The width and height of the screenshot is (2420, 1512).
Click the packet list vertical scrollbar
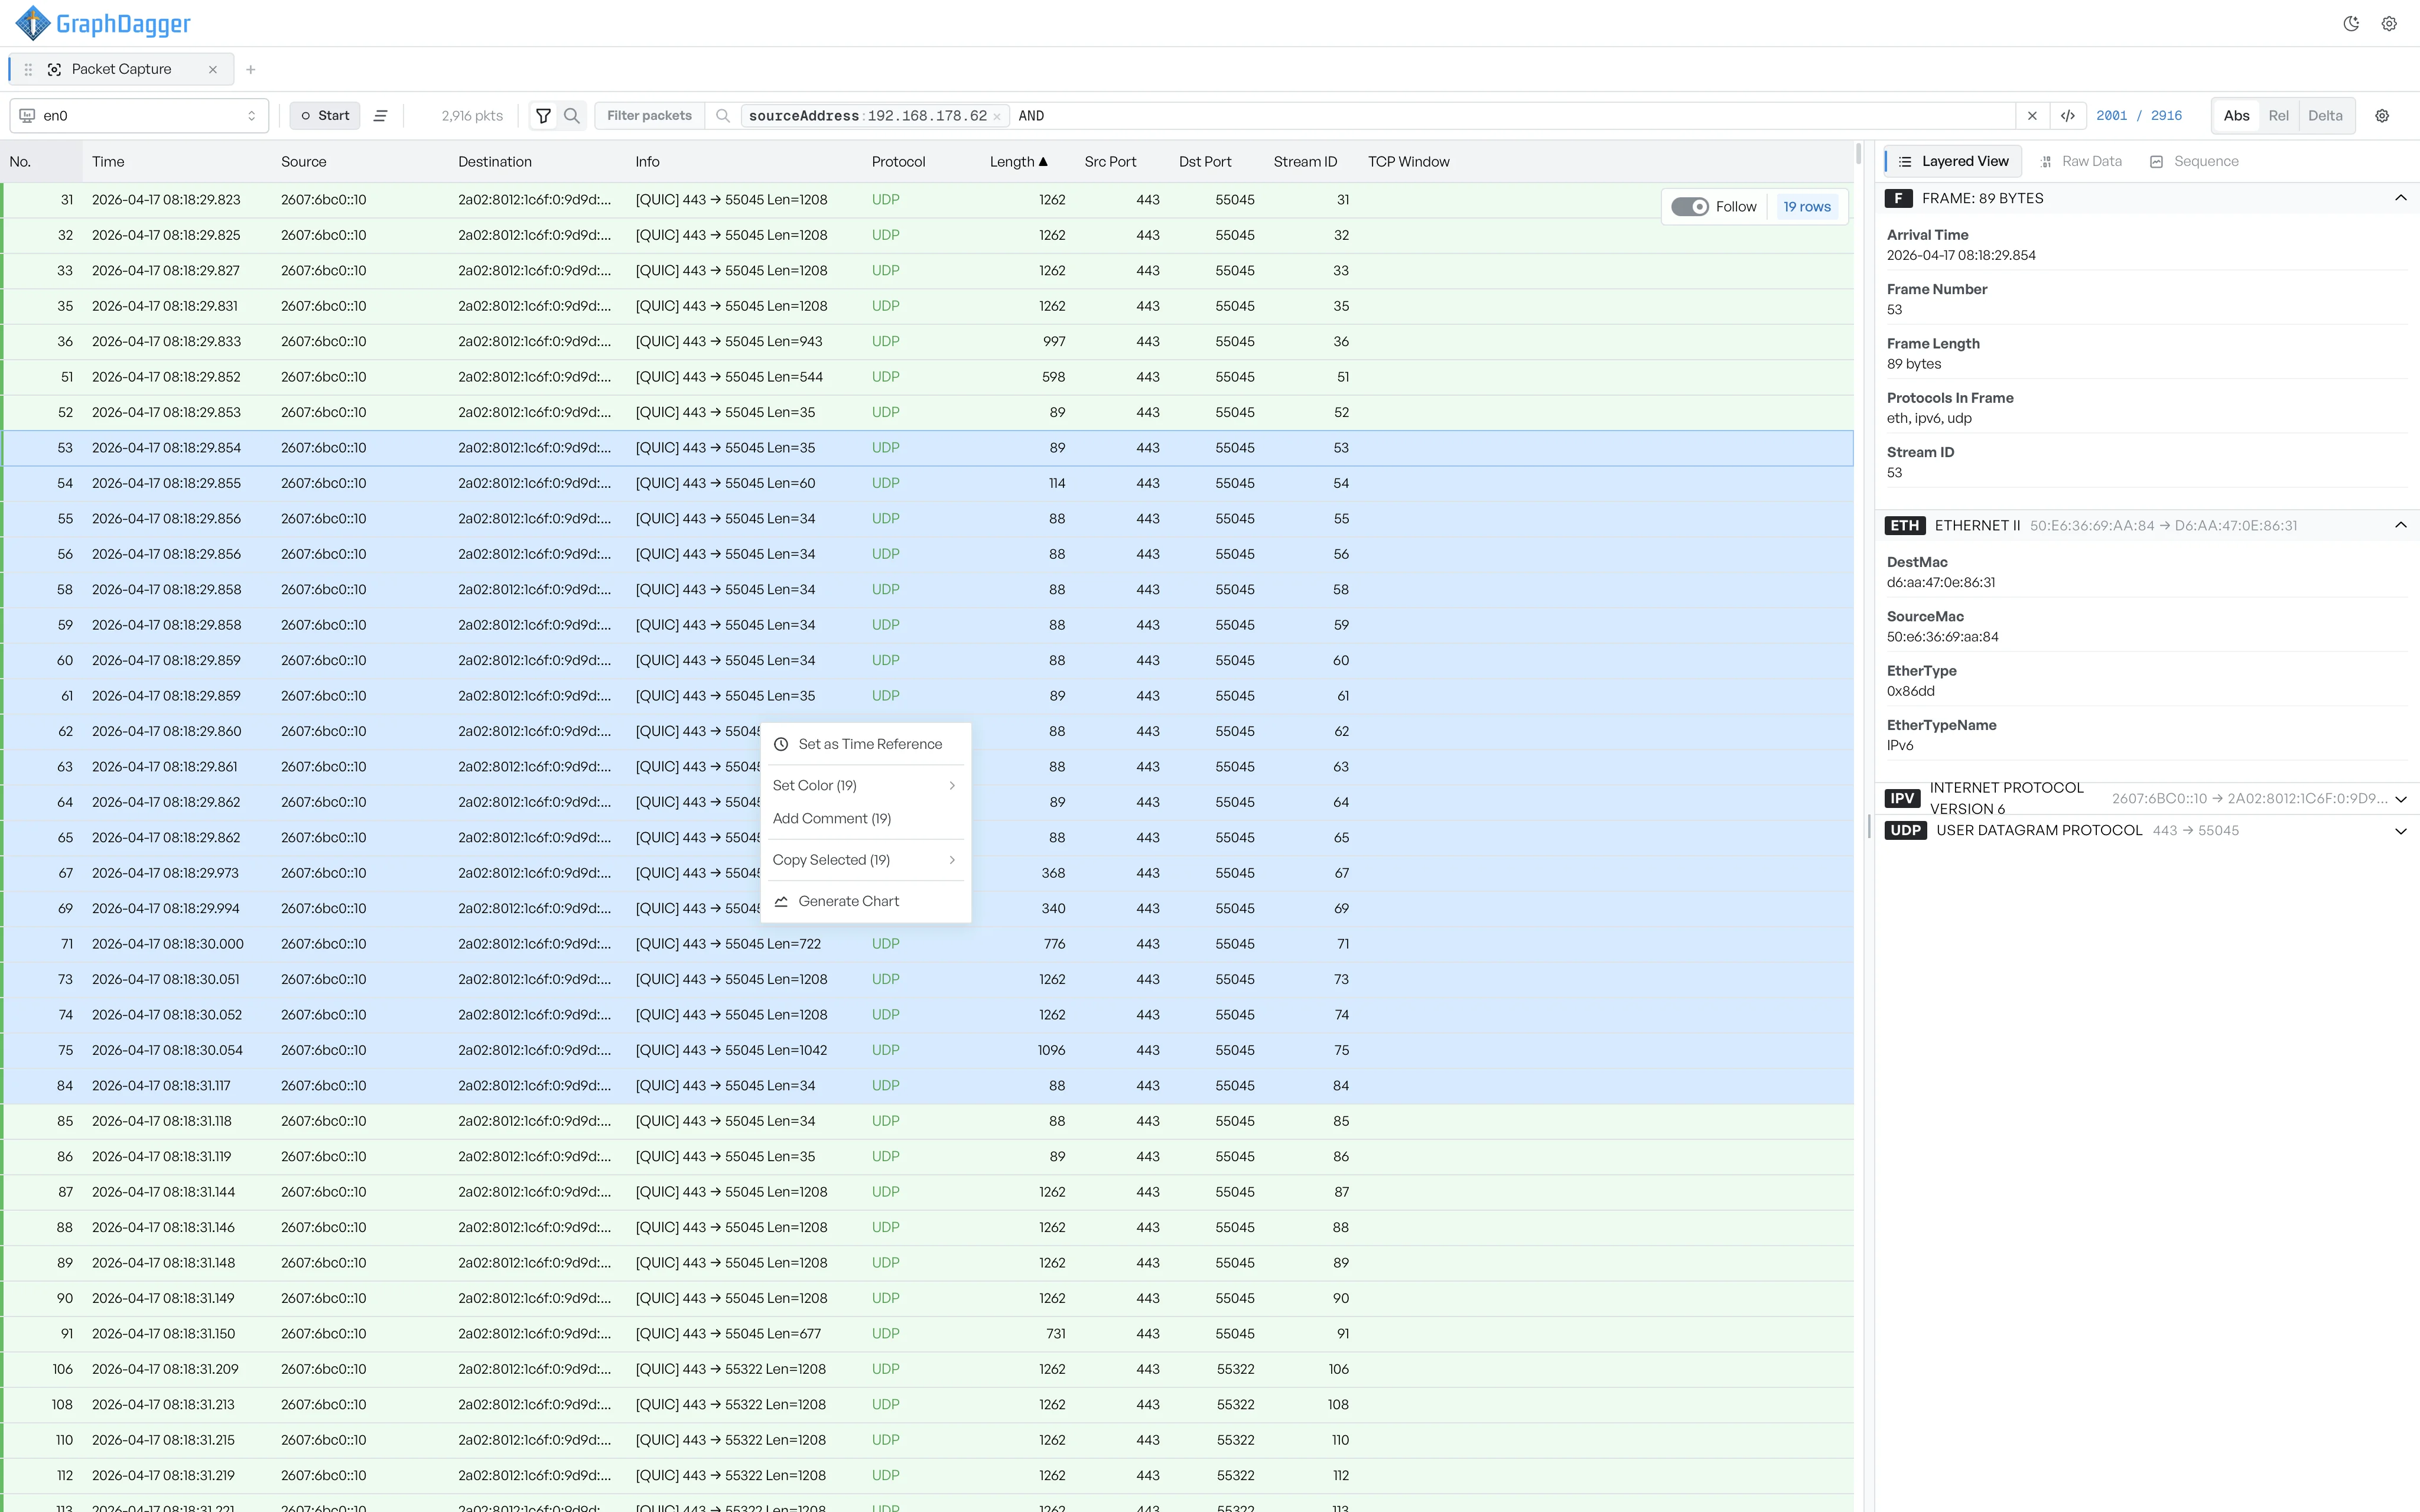point(1859,154)
